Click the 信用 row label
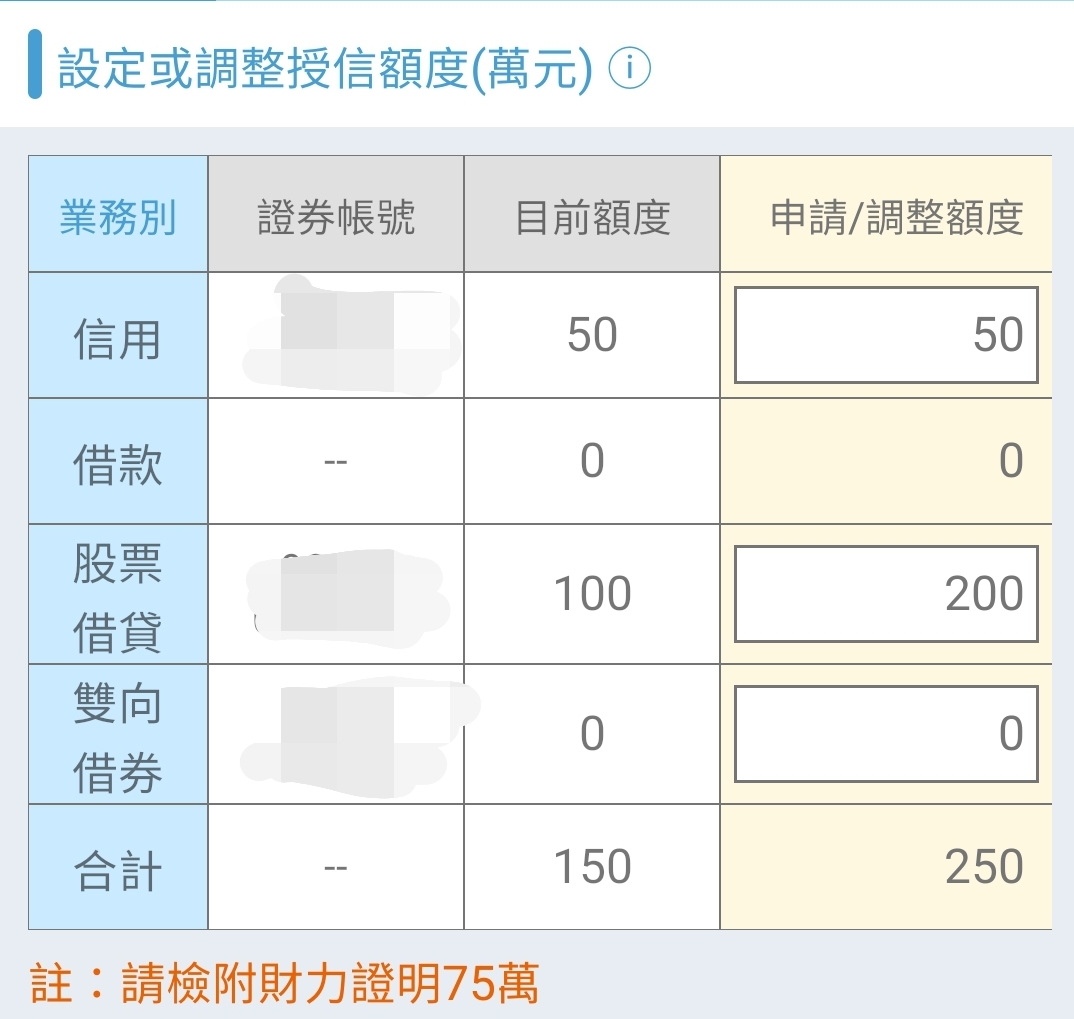This screenshot has width=1074, height=1019. coord(117,334)
